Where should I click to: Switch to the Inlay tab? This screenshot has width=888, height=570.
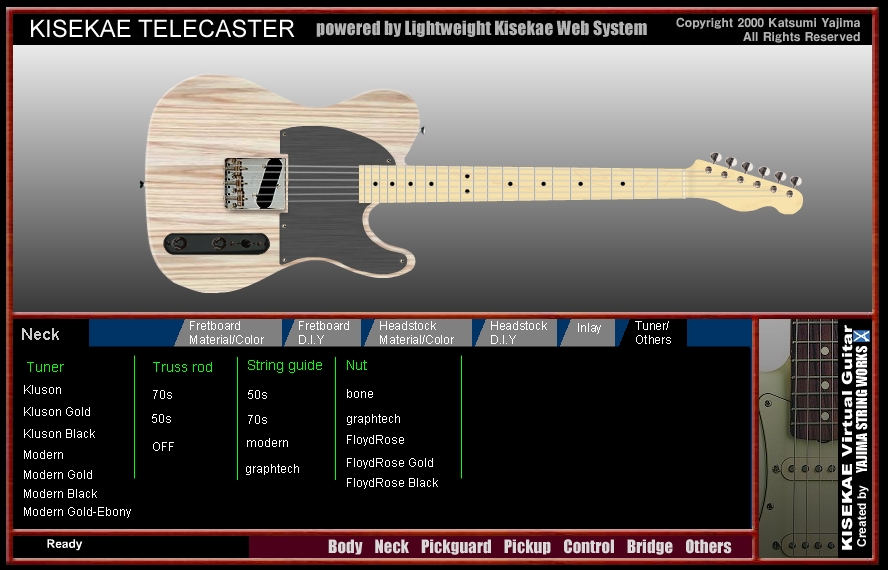click(589, 328)
